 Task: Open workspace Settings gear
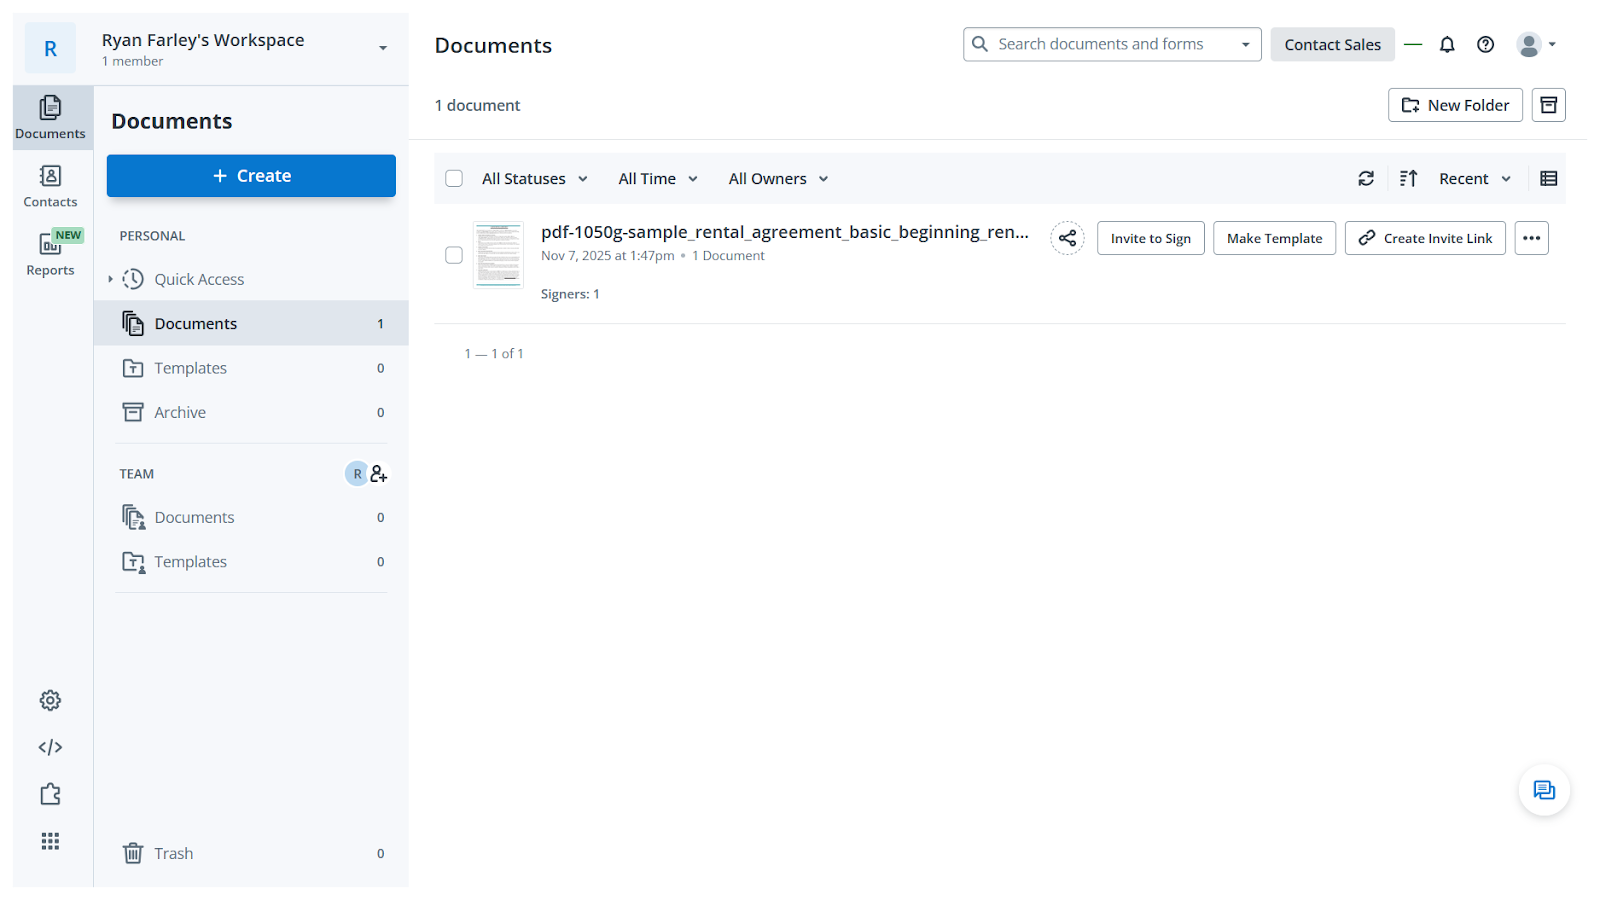tap(50, 700)
